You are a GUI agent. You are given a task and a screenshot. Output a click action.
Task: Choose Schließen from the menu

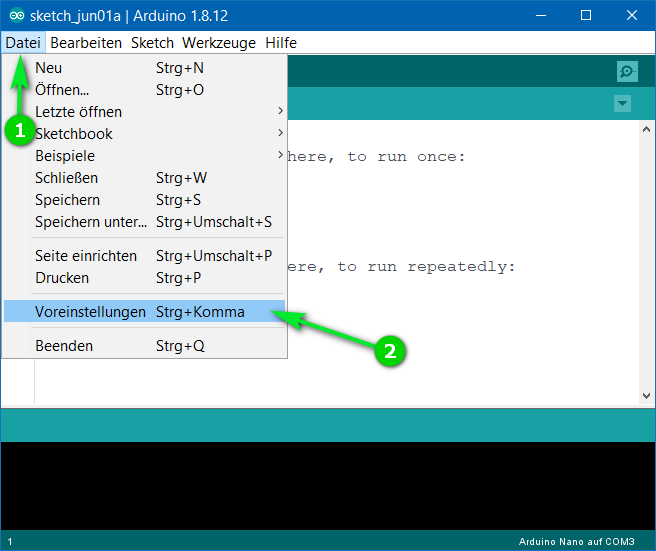144,178
